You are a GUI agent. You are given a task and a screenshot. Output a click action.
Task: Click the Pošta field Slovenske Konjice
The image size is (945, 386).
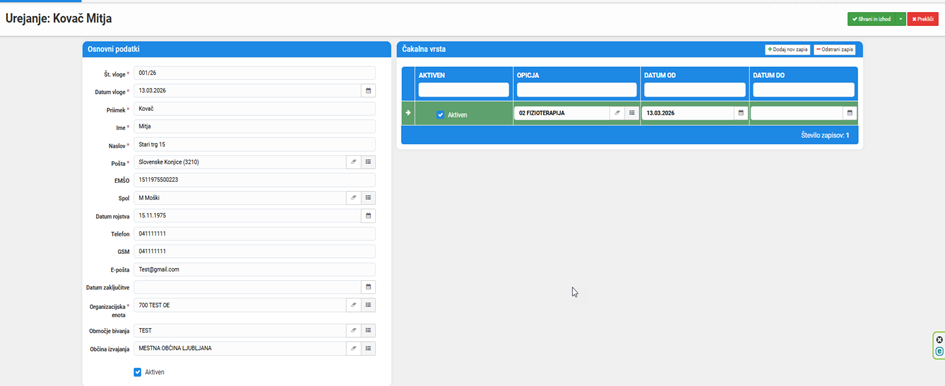(x=240, y=162)
